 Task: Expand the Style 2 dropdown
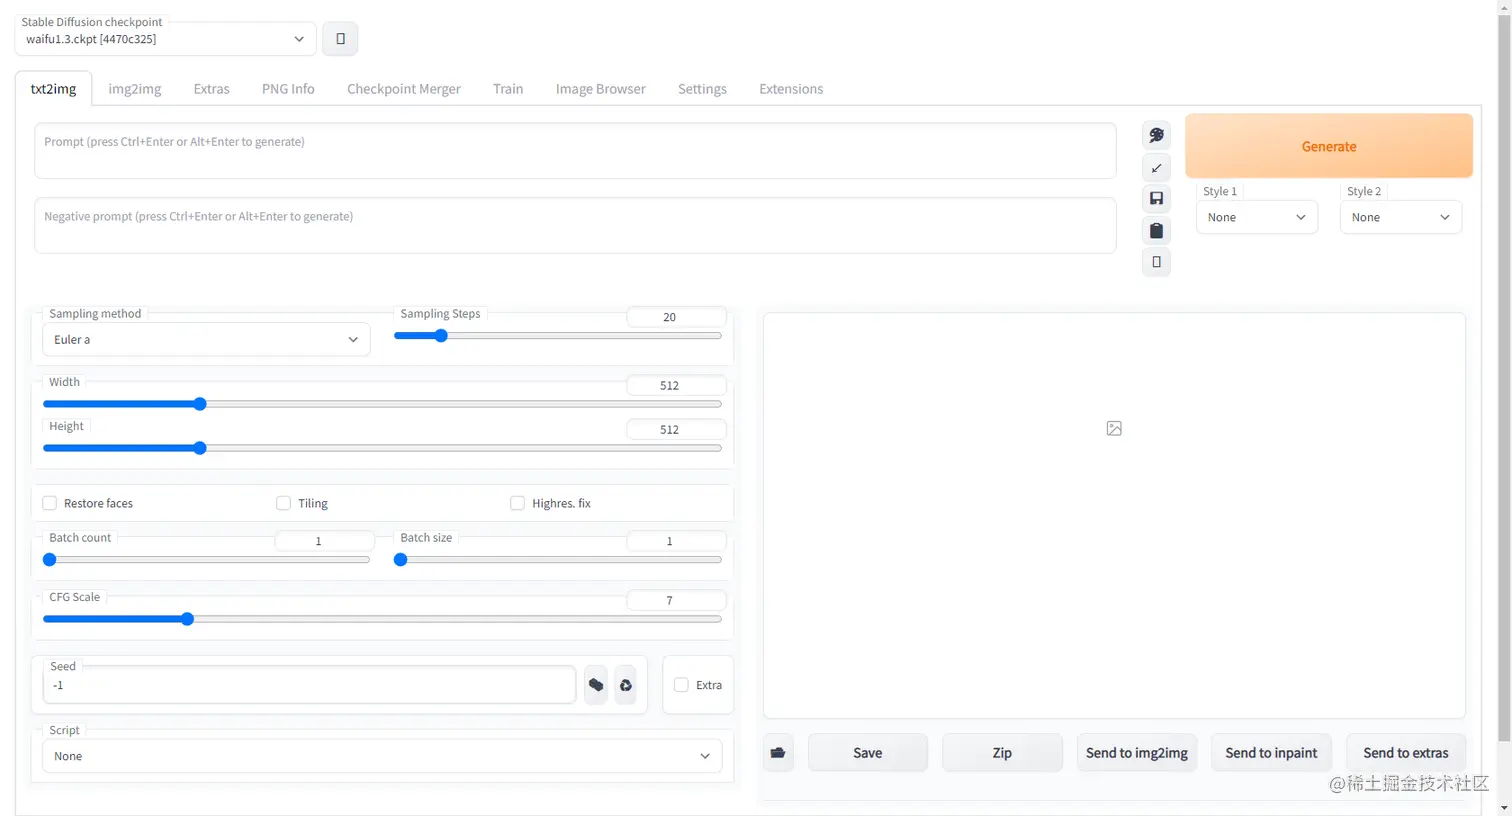click(x=1401, y=217)
